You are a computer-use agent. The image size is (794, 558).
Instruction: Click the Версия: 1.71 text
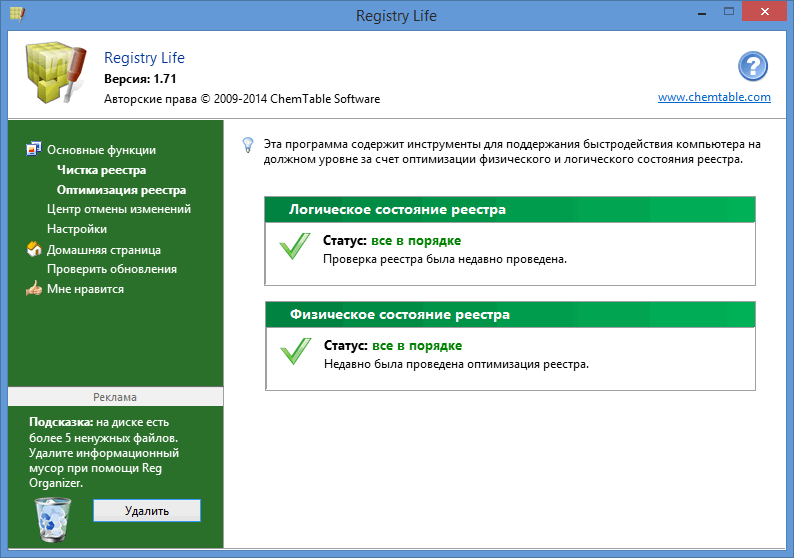140,79
